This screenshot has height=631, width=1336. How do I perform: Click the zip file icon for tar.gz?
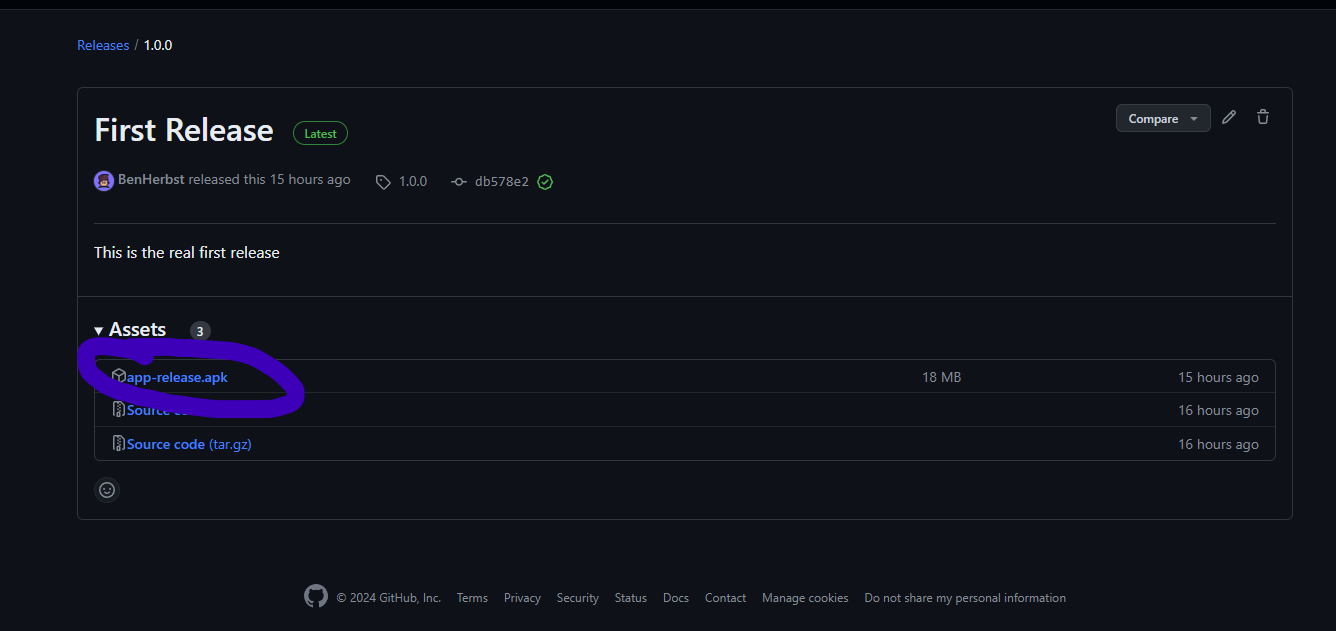coord(119,444)
